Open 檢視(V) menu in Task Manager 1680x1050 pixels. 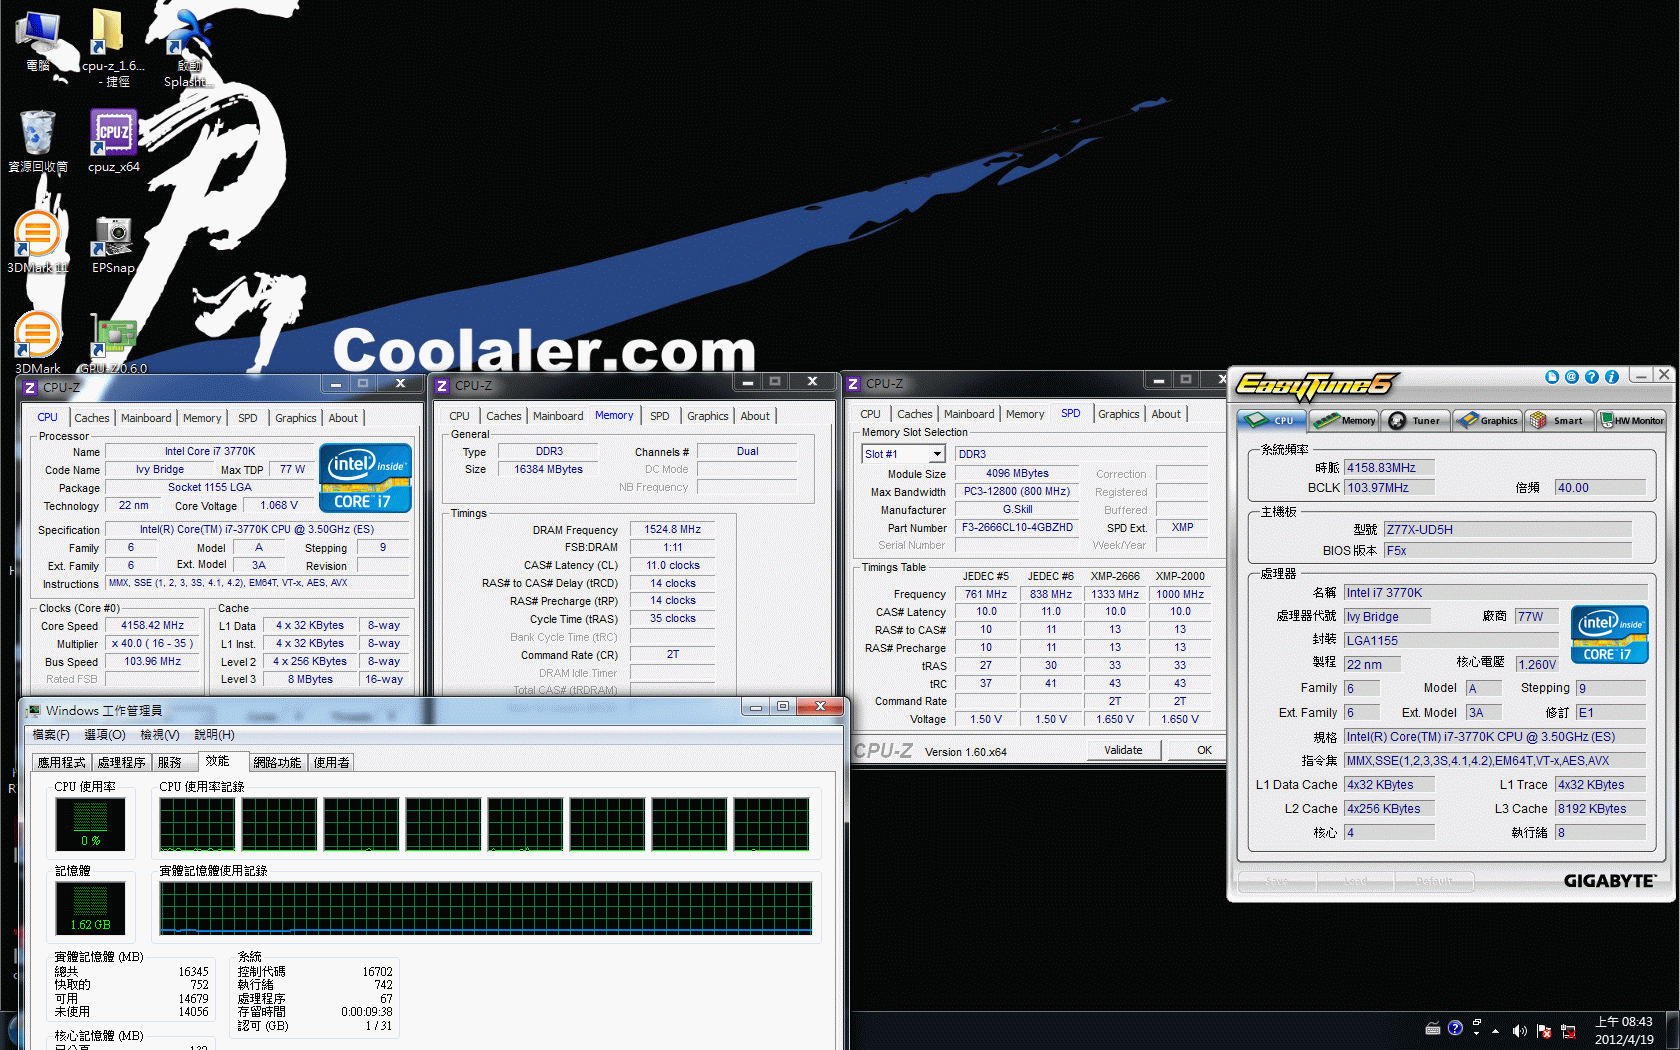point(160,735)
